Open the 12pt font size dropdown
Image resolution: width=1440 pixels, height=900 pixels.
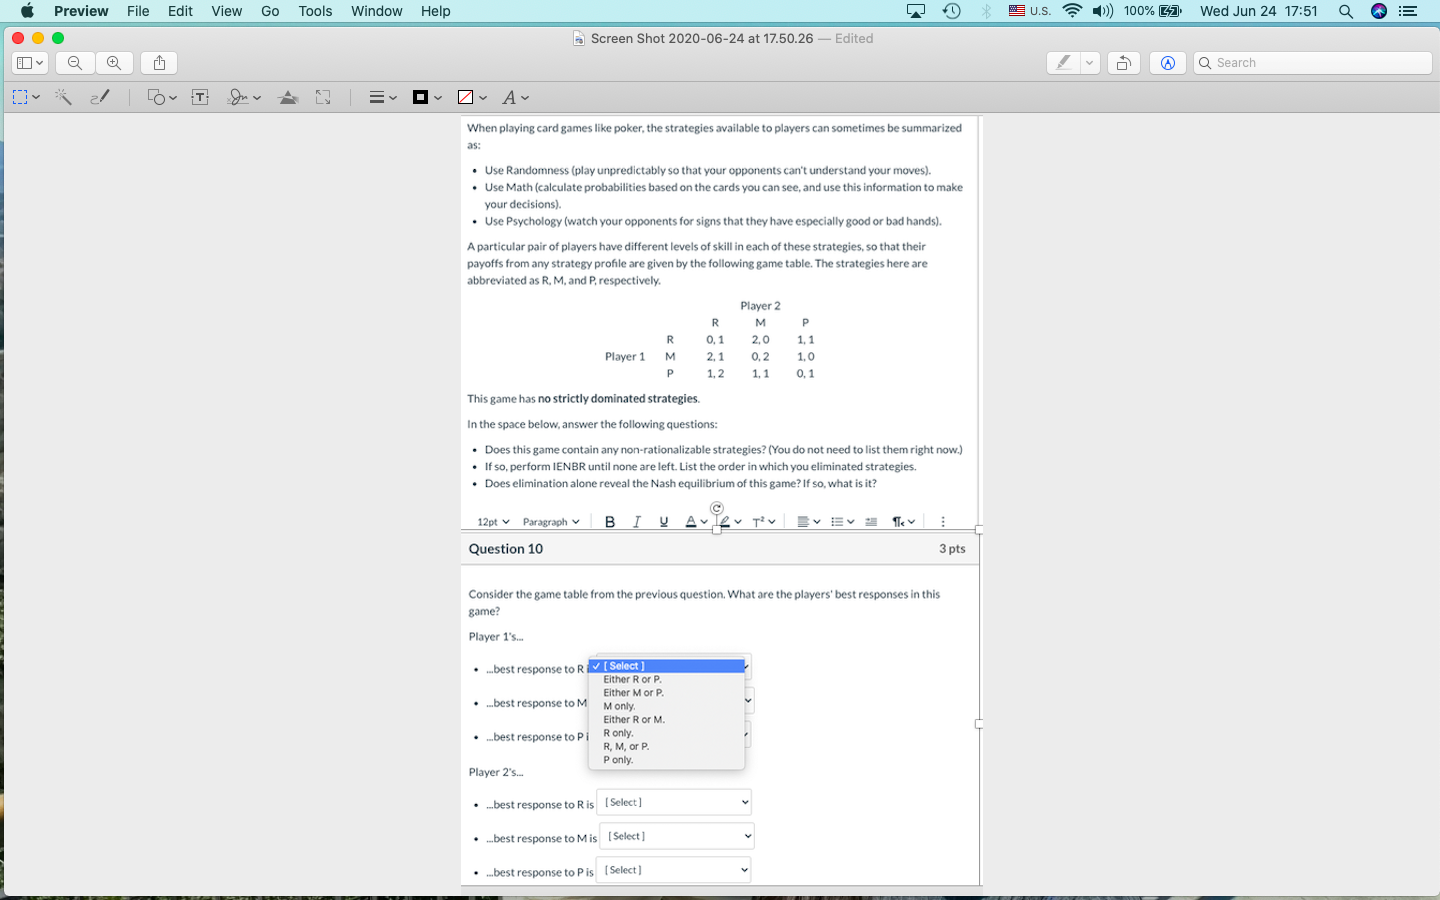click(x=491, y=521)
